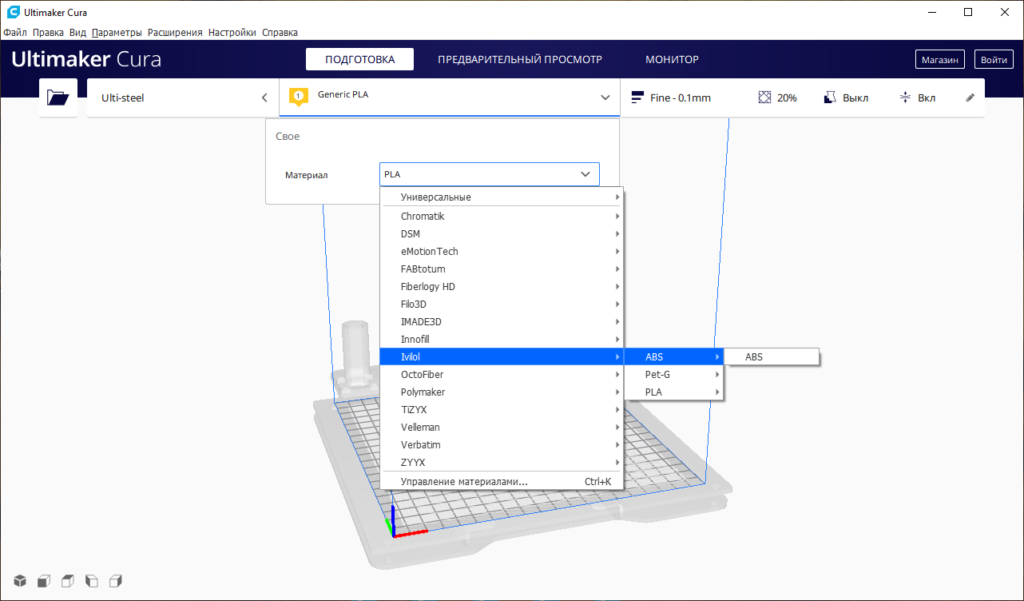The width and height of the screenshot is (1024, 601).
Task: Open the PLA material dropdown
Action: coord(489,174)
